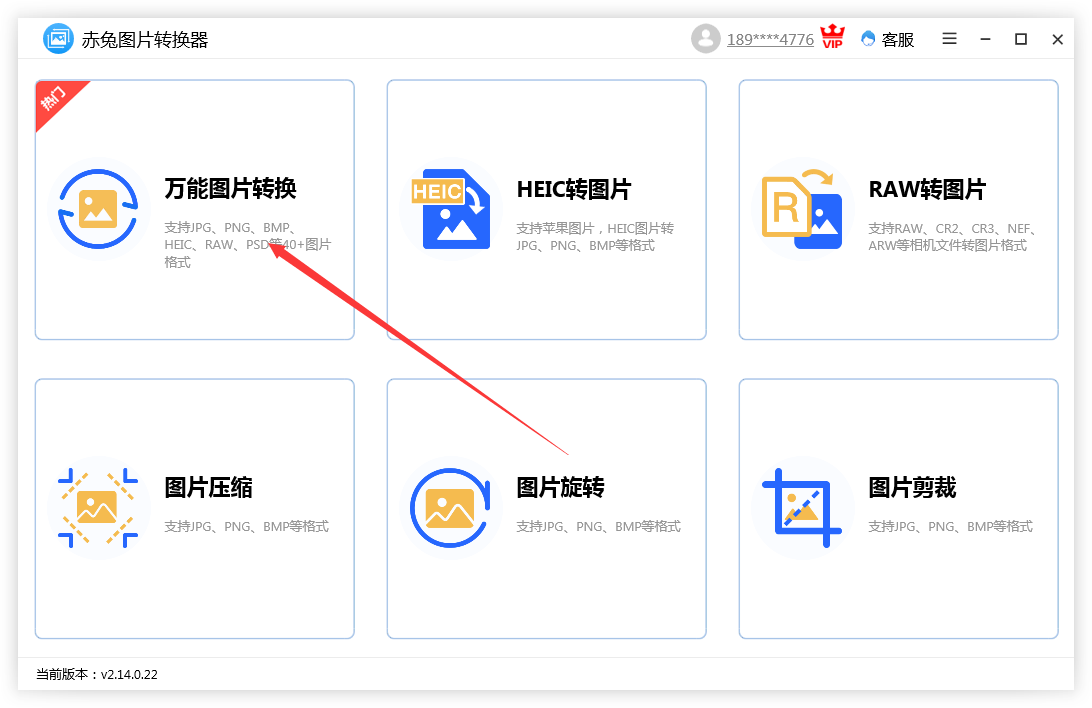Screen dimensions: 1092x708
Task: Click the 图片旋转 rotate icon
Action: point(450,508)
